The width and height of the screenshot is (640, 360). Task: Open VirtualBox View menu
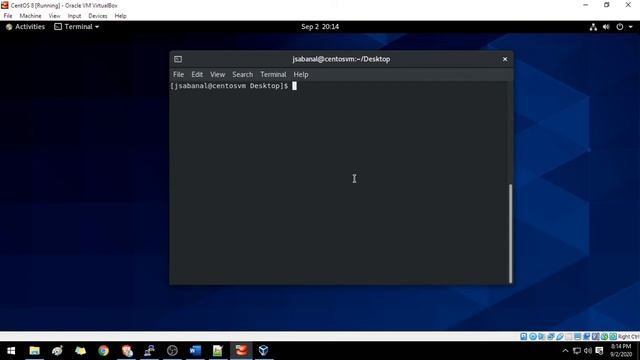tap(54, 16)
